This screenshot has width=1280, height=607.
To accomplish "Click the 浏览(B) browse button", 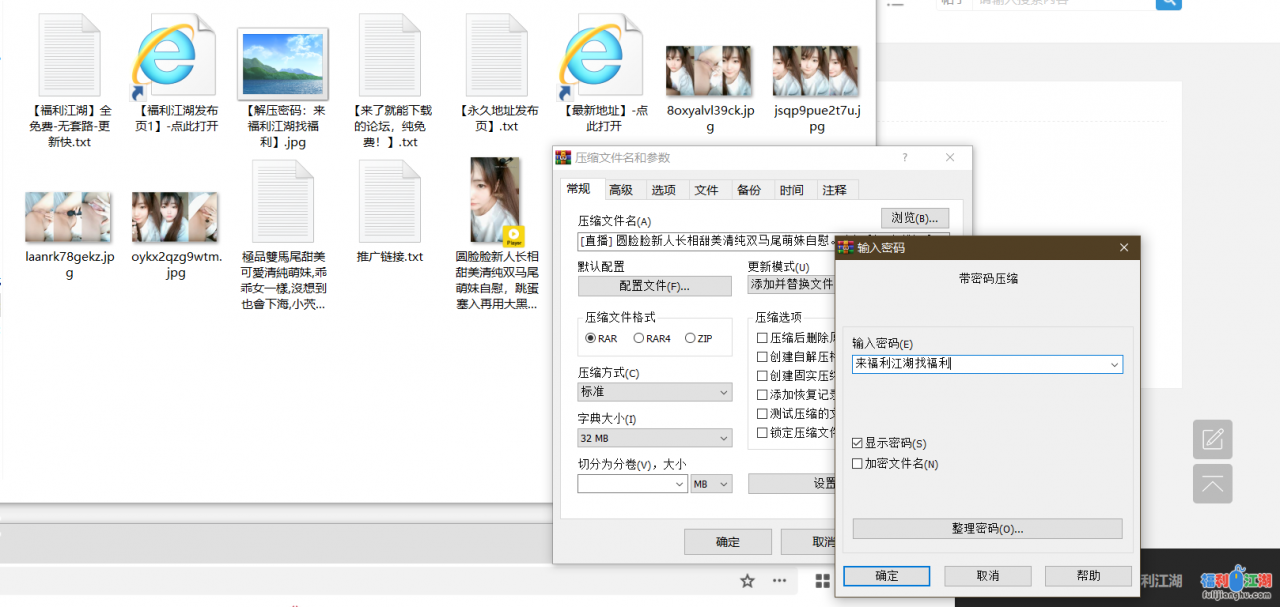I will coord(916,217).
